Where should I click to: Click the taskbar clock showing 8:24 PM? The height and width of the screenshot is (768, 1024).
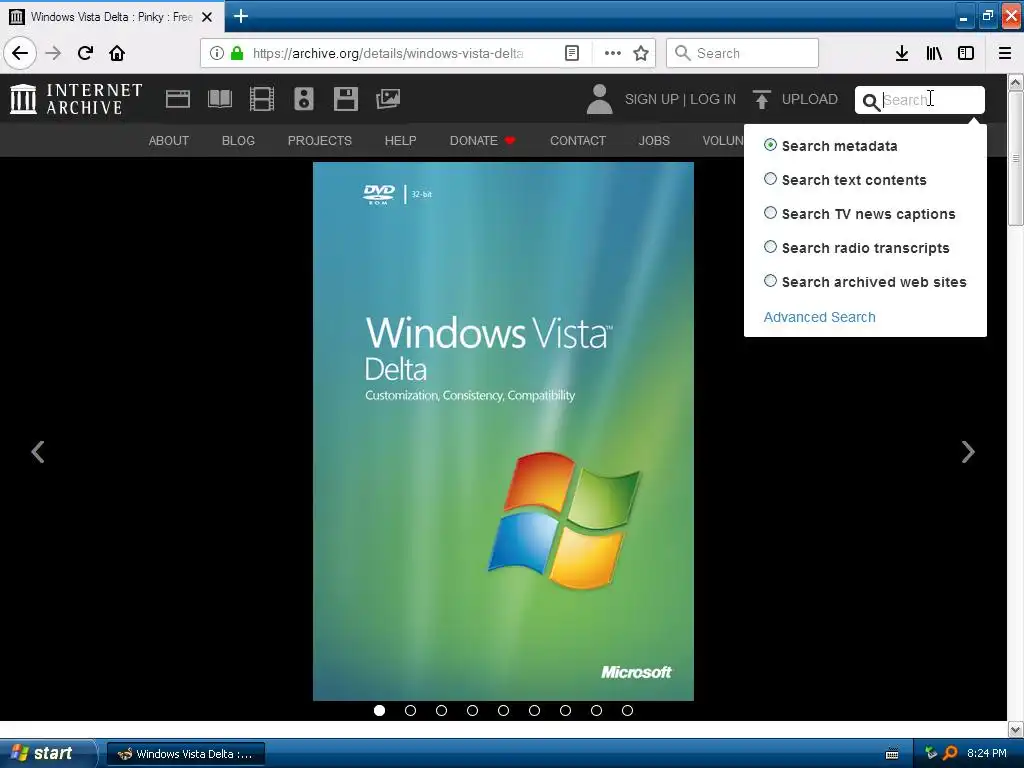point(987,754)
